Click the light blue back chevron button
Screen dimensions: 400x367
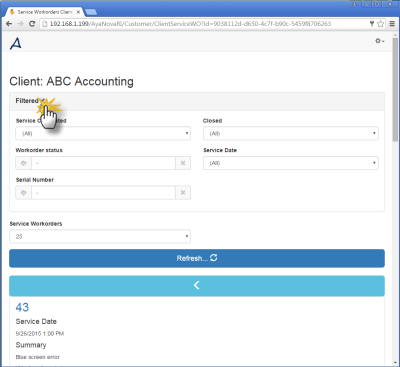(x=197, y=286)
